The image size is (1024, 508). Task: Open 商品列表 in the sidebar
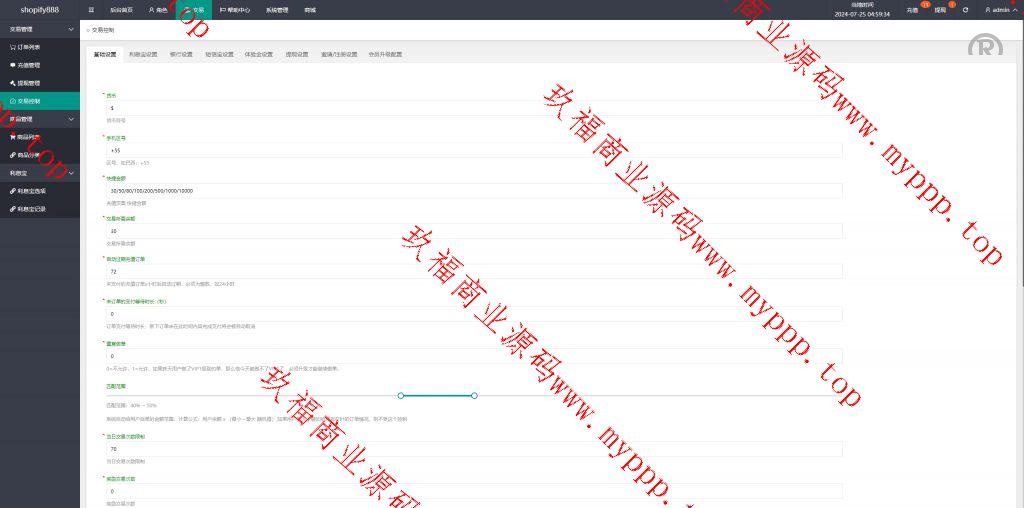(x=27, y=137)
